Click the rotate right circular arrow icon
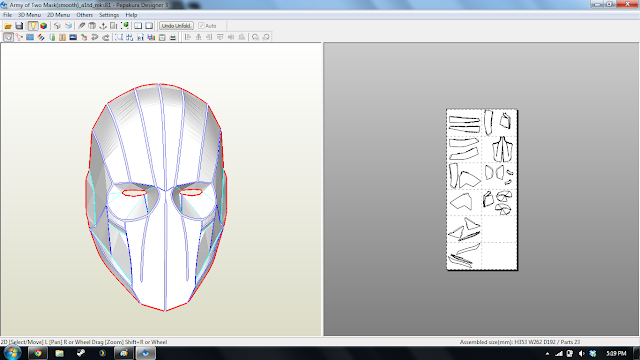Screen dimensions: 640x360 tap(266, 37)
